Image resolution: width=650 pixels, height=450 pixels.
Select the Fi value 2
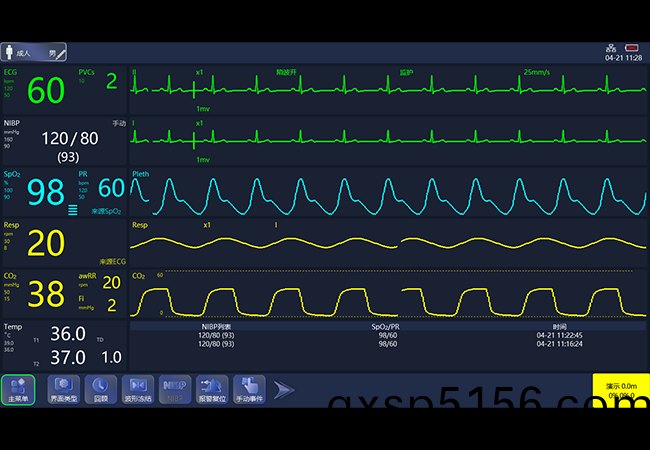112,305
